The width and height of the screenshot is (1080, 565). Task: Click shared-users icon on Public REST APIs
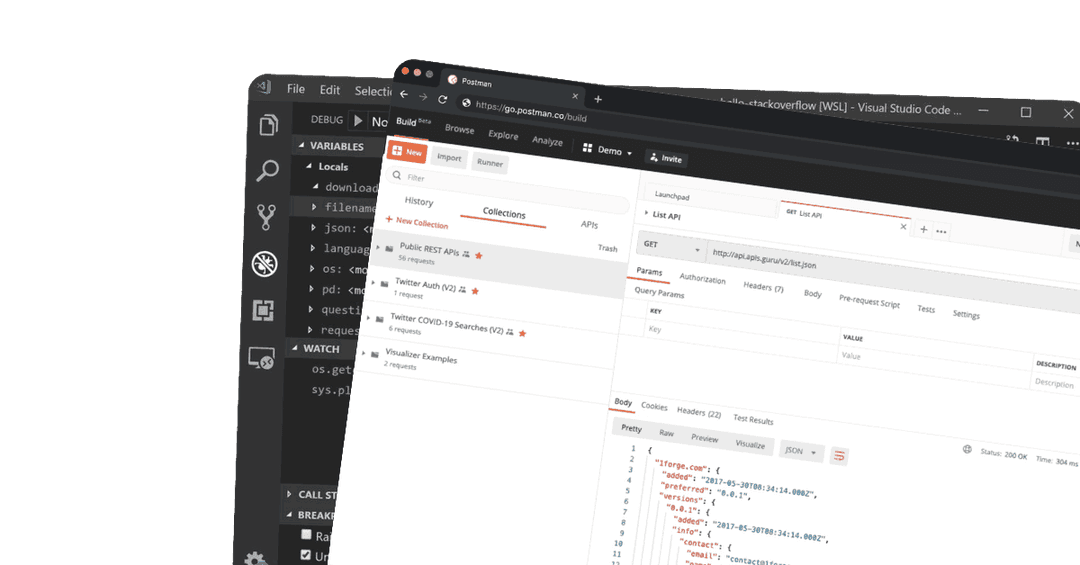pyautogui.click(x=466, y=254)
